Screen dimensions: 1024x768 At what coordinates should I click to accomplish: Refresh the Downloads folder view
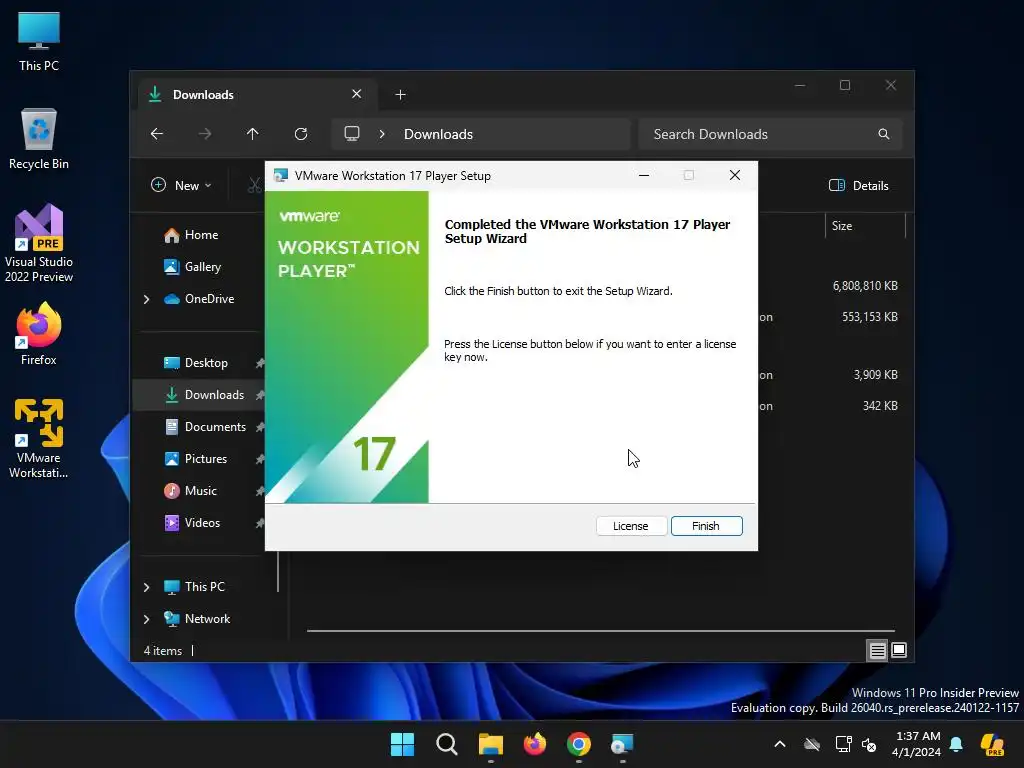(300, 134)
